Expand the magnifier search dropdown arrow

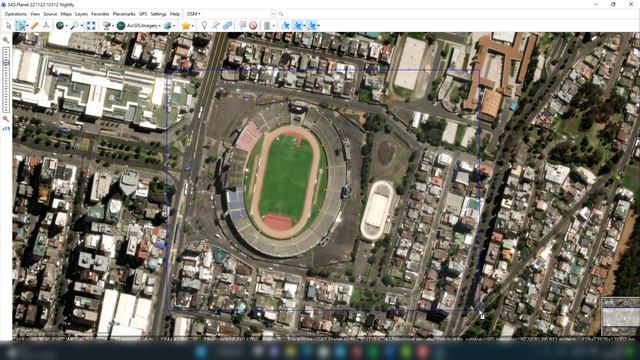(82, 26)
